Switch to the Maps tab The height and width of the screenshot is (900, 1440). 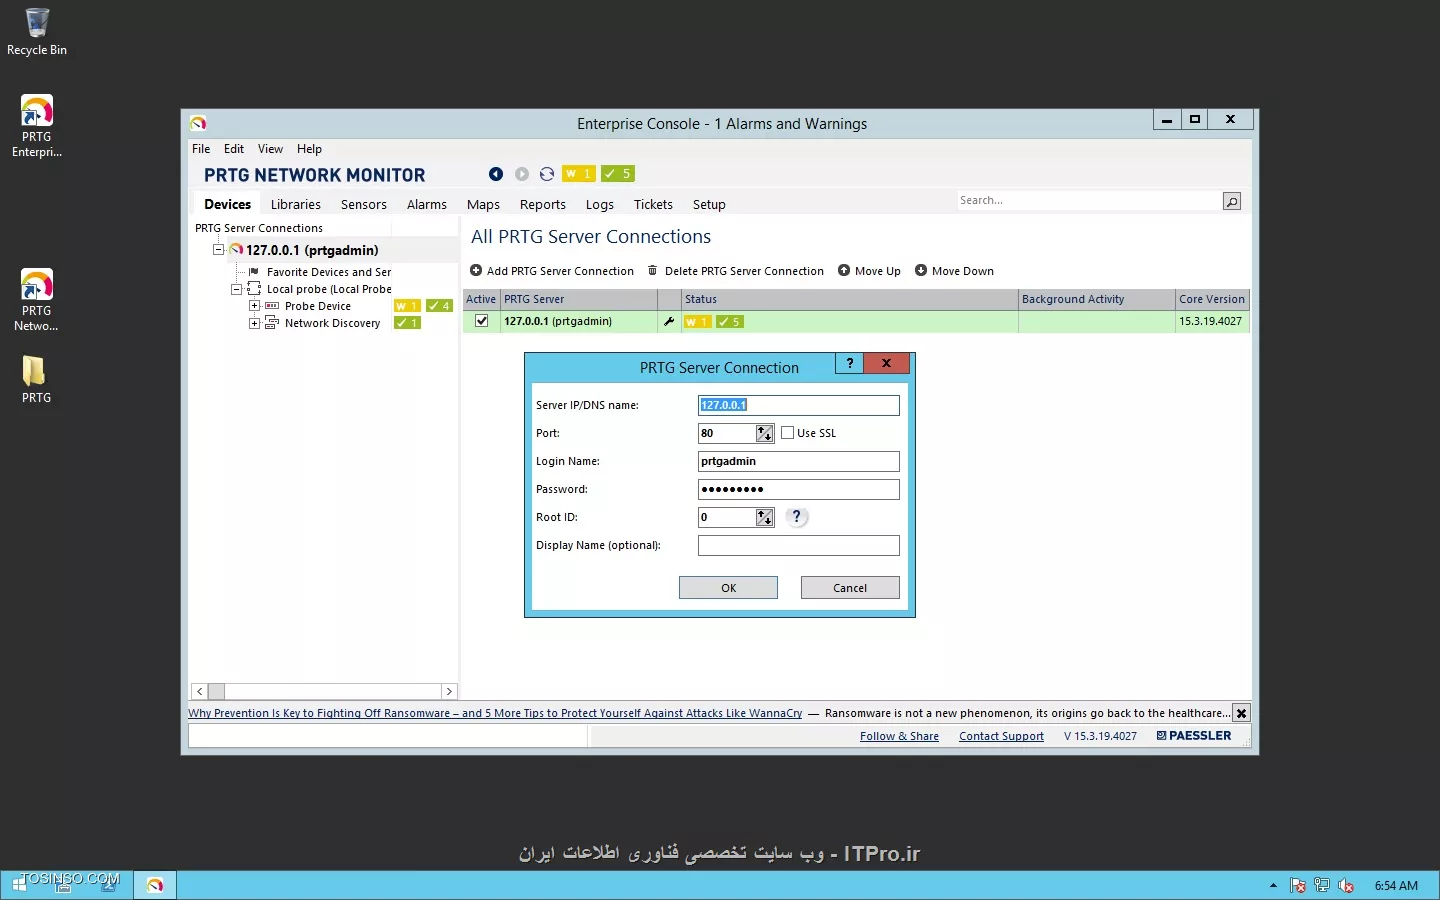[483, 204]
